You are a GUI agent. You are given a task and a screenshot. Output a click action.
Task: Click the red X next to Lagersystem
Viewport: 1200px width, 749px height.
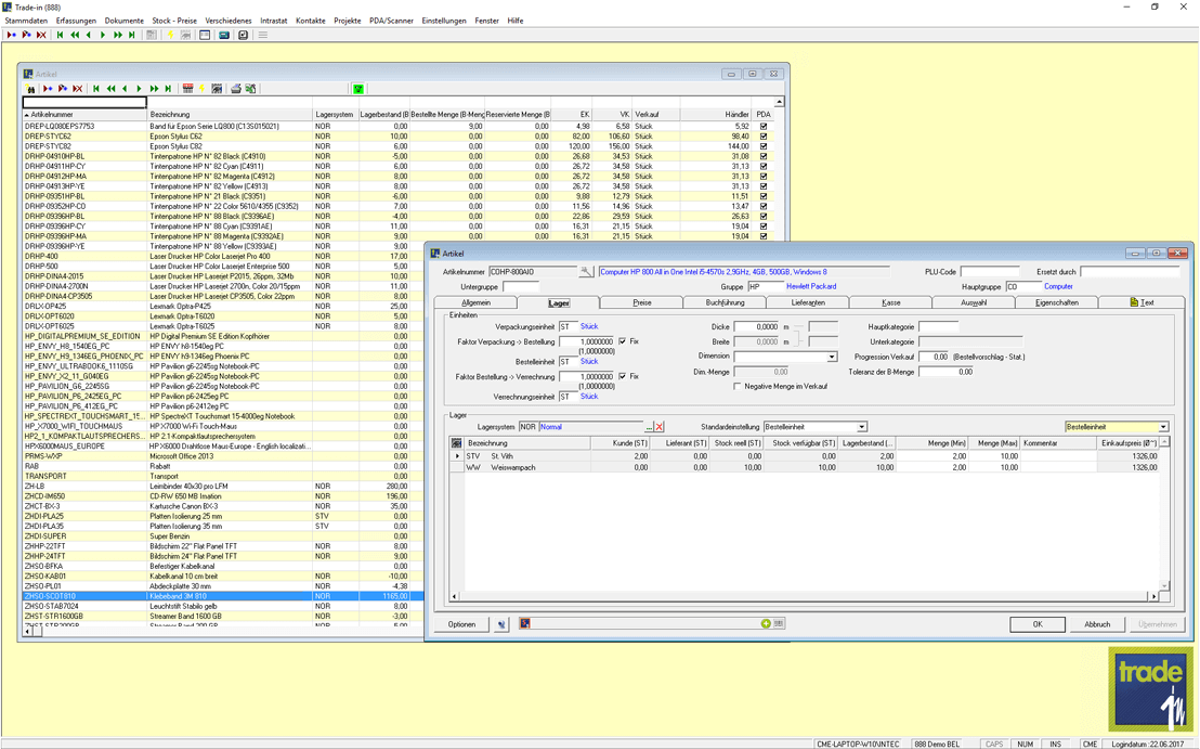point(659,427)
